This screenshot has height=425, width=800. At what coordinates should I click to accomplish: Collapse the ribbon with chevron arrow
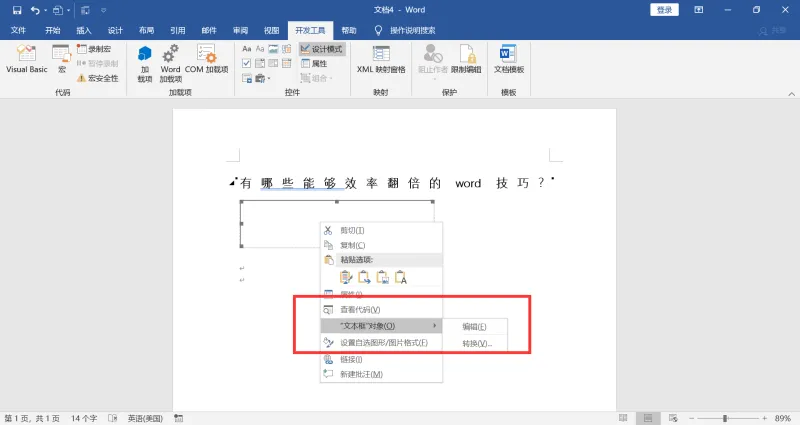(791, 94)
